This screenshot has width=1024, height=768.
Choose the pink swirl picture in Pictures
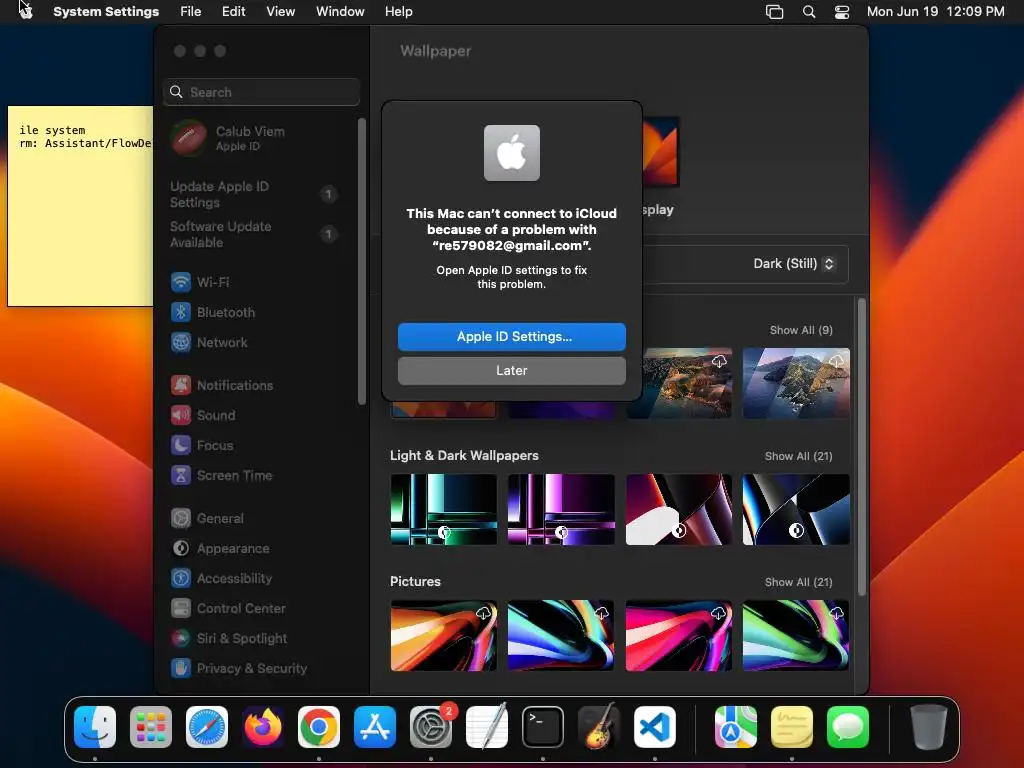(679, 635)
